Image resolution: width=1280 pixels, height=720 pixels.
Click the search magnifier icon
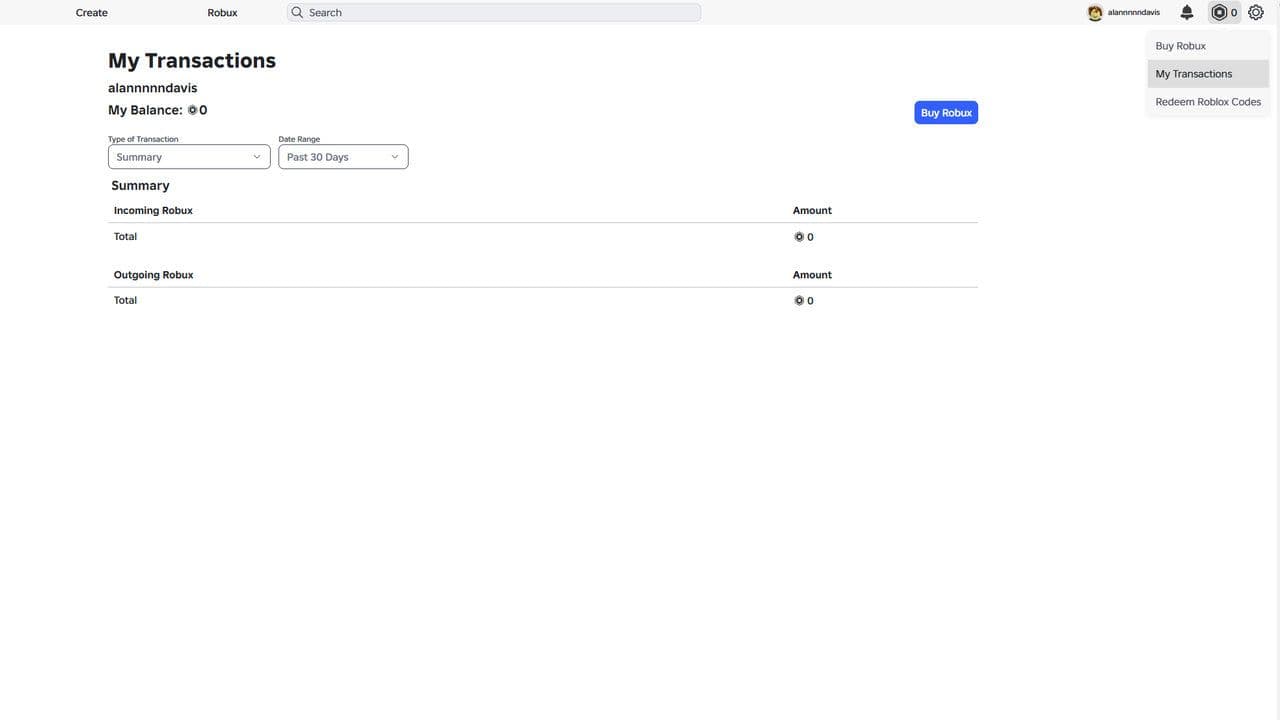click(297, 12)
